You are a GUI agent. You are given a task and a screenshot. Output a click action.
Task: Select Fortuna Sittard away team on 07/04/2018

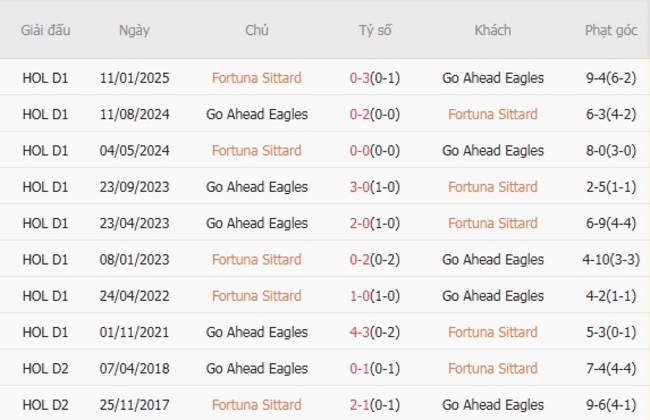tap(492, 369)
